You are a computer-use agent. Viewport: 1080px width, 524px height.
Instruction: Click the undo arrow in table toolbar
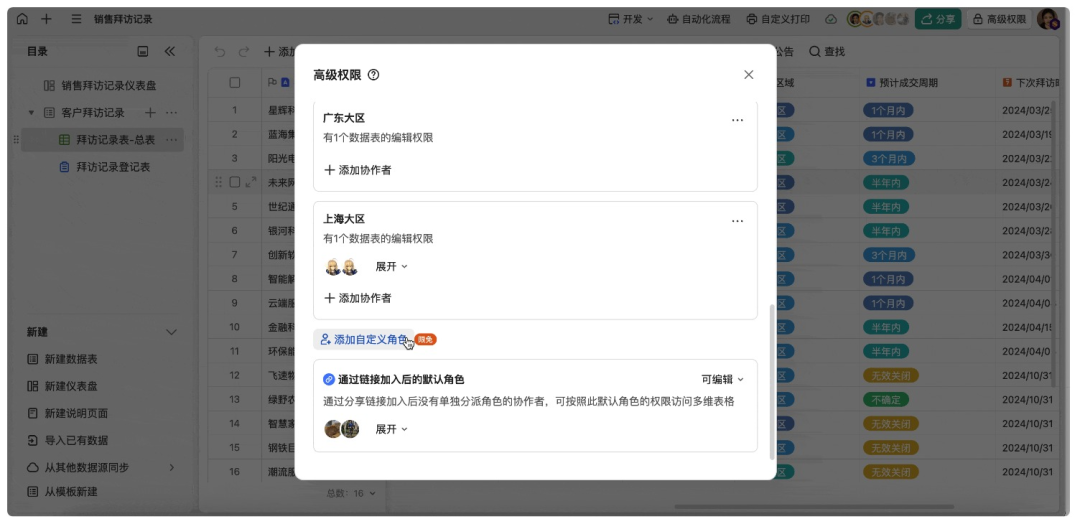click(x=220, y=52)
